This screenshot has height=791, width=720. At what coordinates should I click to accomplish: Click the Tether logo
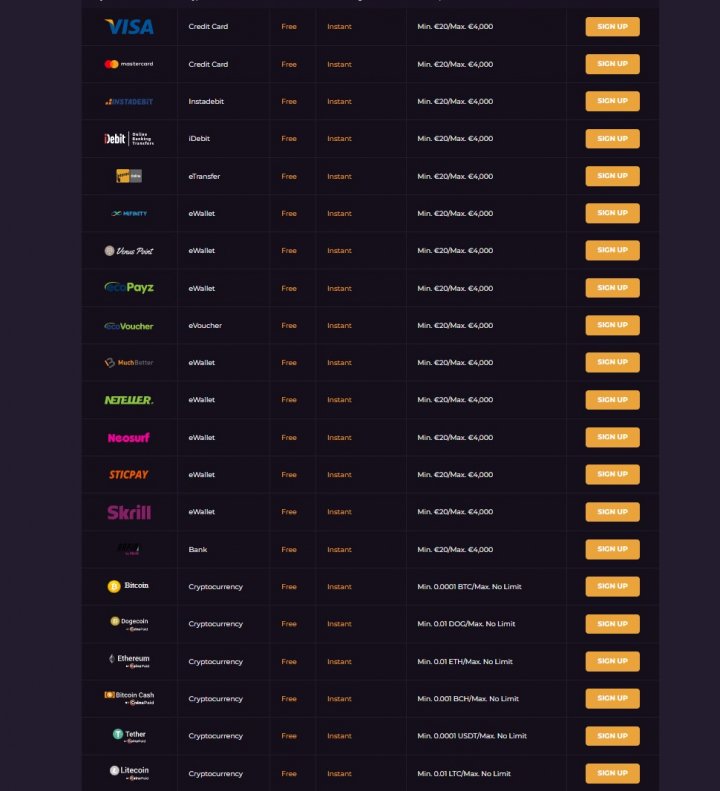[x=129, y=736]
